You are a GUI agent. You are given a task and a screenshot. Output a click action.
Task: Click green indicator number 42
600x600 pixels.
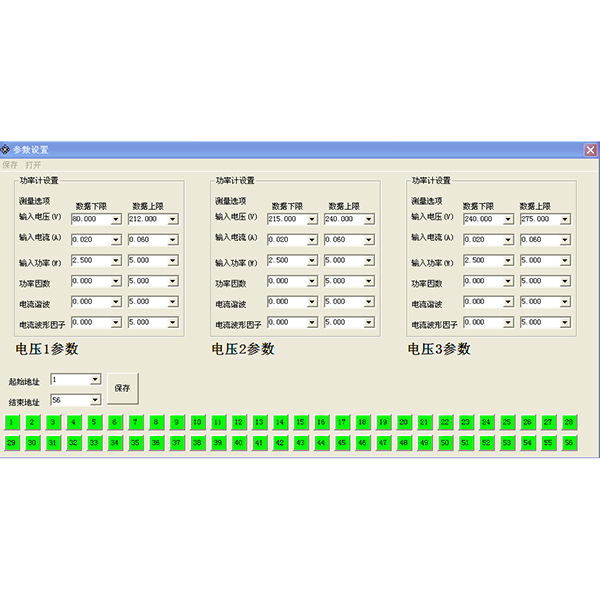pyautogui.click(x=280, y=442)
